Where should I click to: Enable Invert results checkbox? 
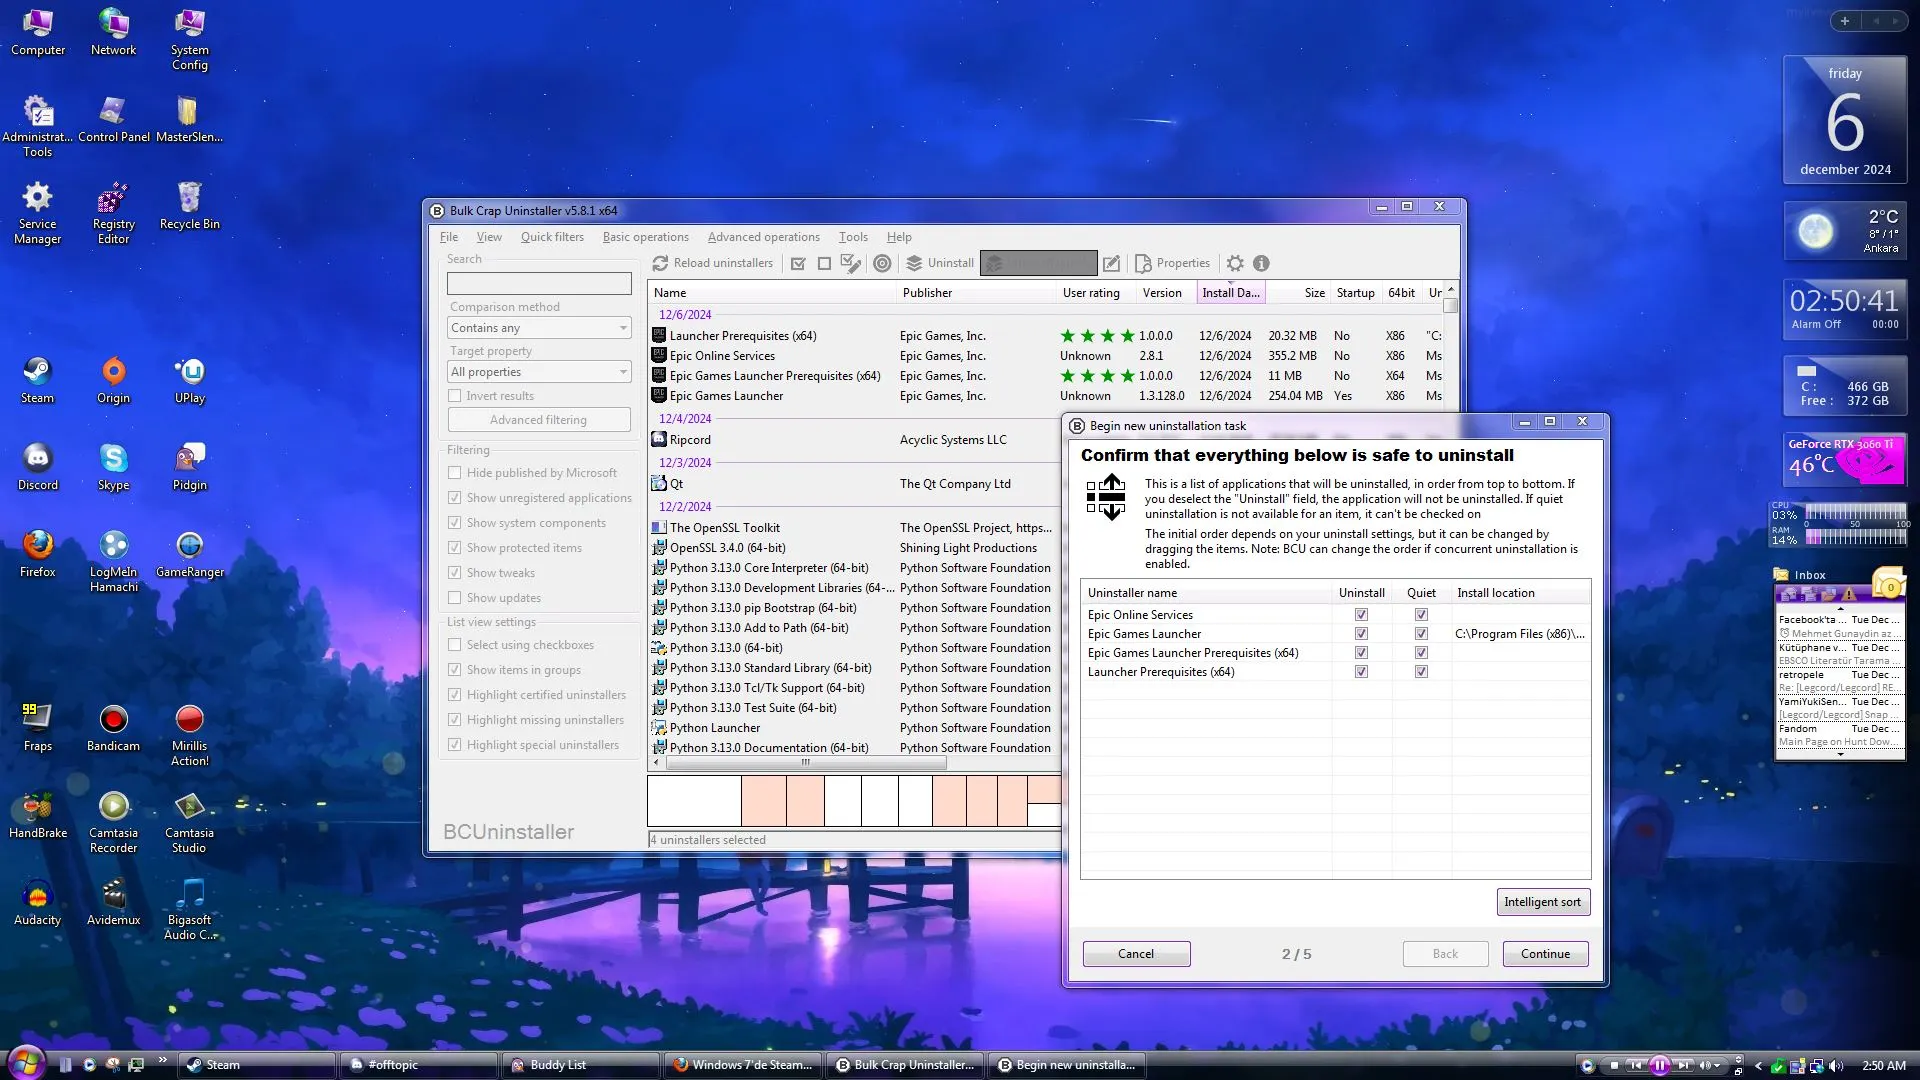[x=455, y=396]
